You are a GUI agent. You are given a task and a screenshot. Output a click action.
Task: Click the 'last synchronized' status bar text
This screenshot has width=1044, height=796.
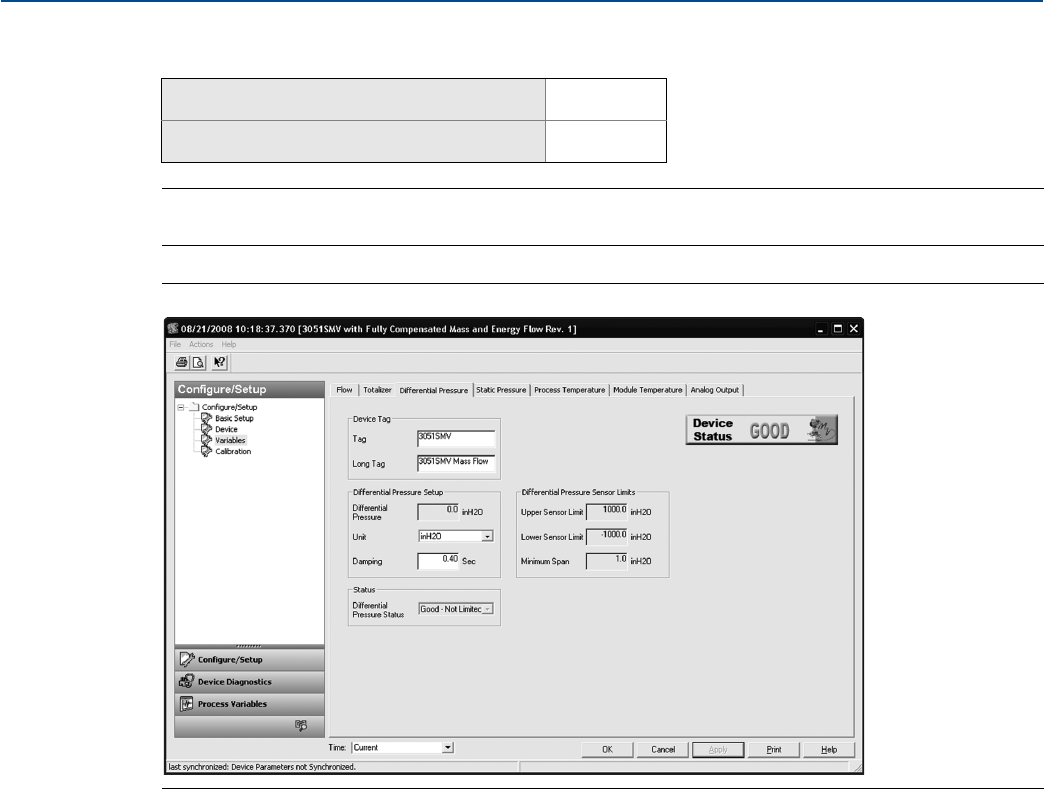[262, 767]
